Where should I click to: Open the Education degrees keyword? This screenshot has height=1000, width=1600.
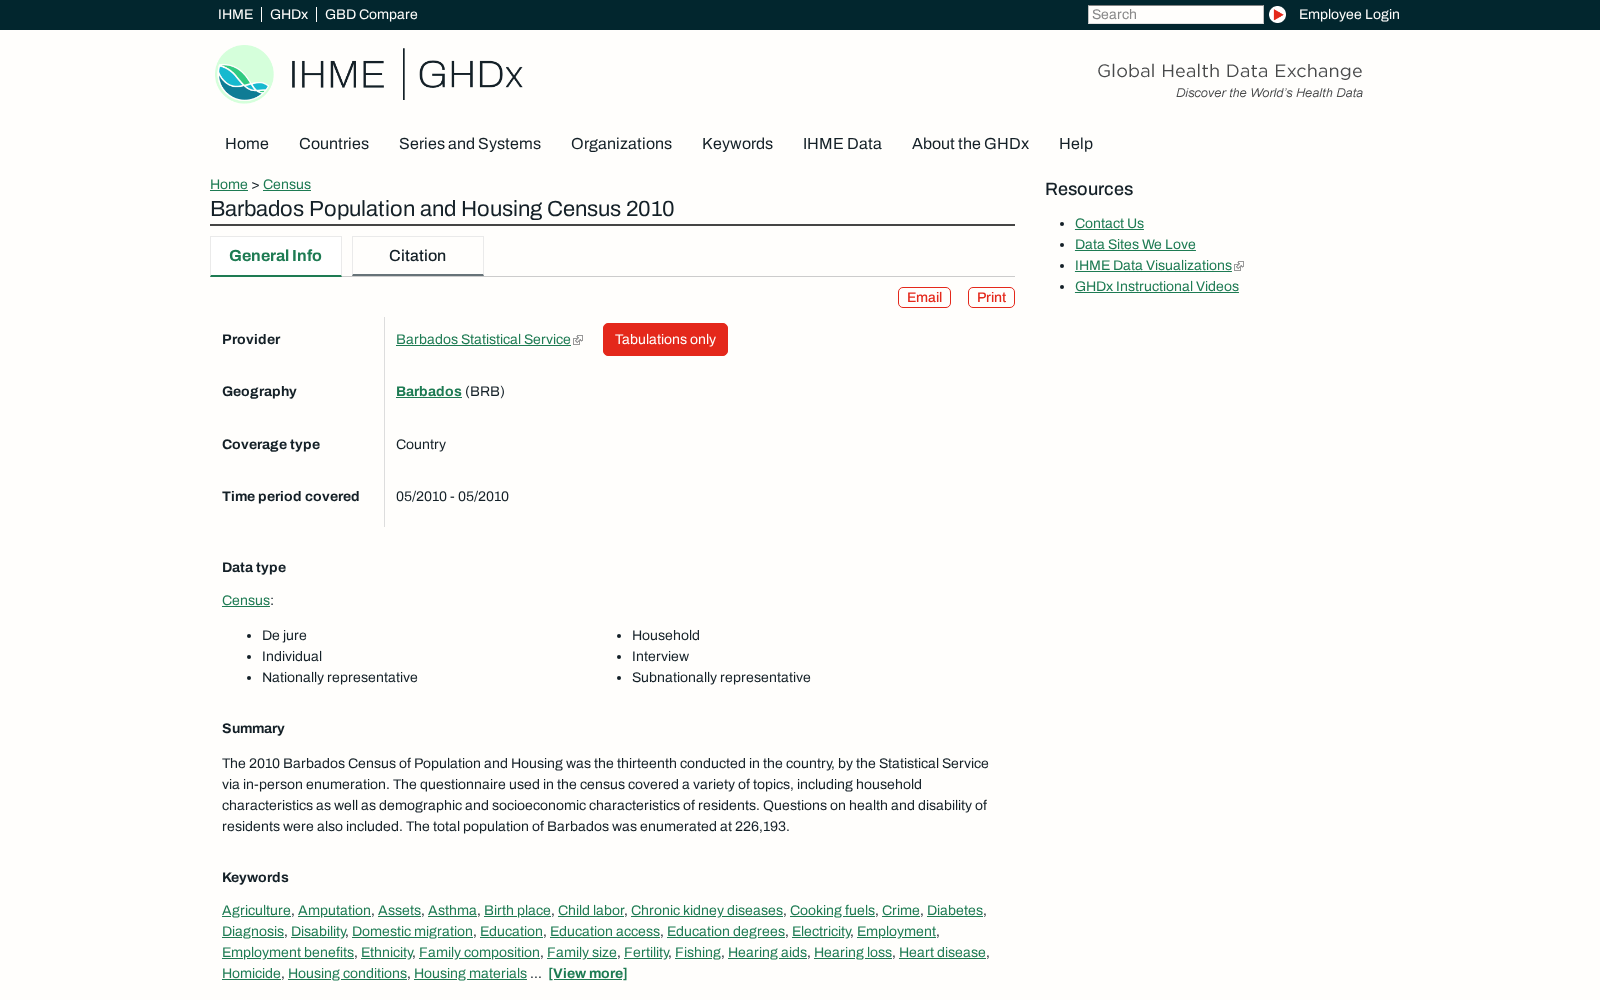(x=726, y=931)
